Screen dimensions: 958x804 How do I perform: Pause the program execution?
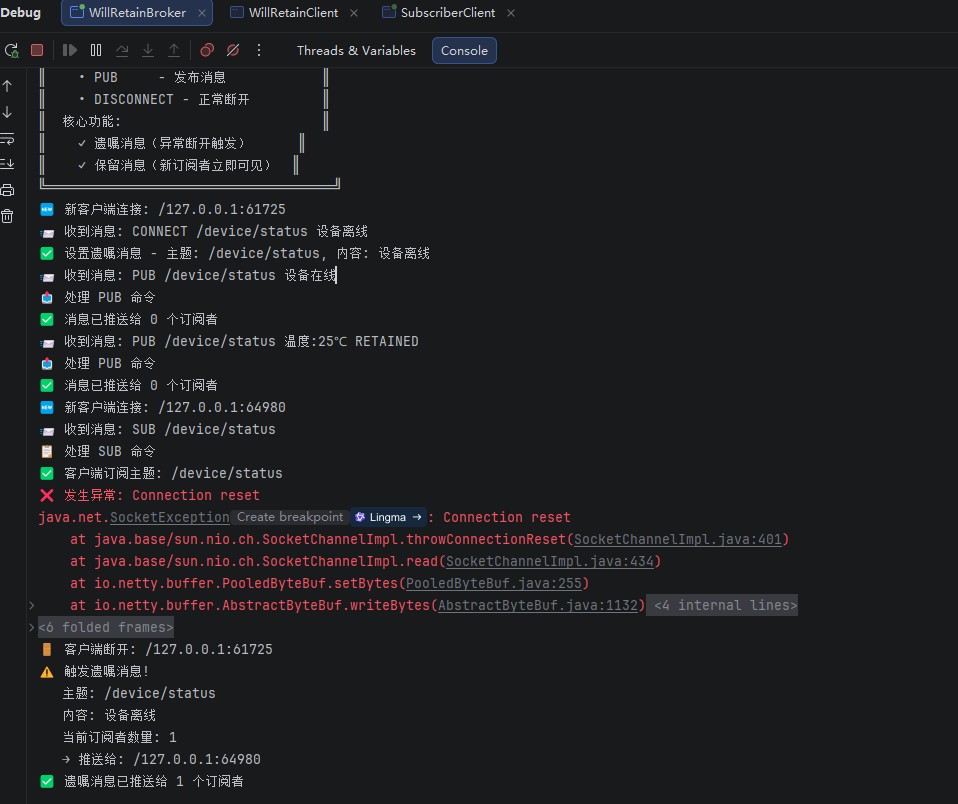[96, 50]
